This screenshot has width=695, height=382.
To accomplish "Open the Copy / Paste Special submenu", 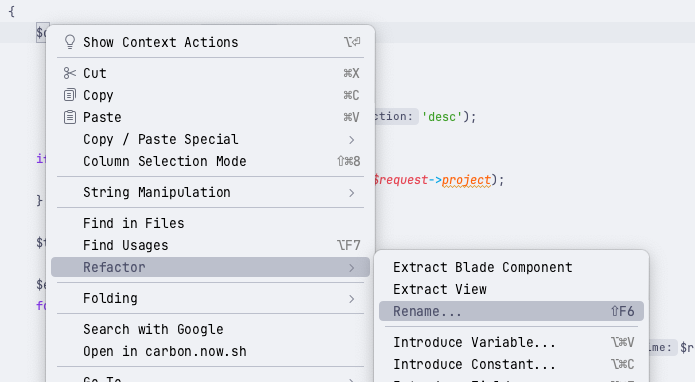I will pos(211,139).
